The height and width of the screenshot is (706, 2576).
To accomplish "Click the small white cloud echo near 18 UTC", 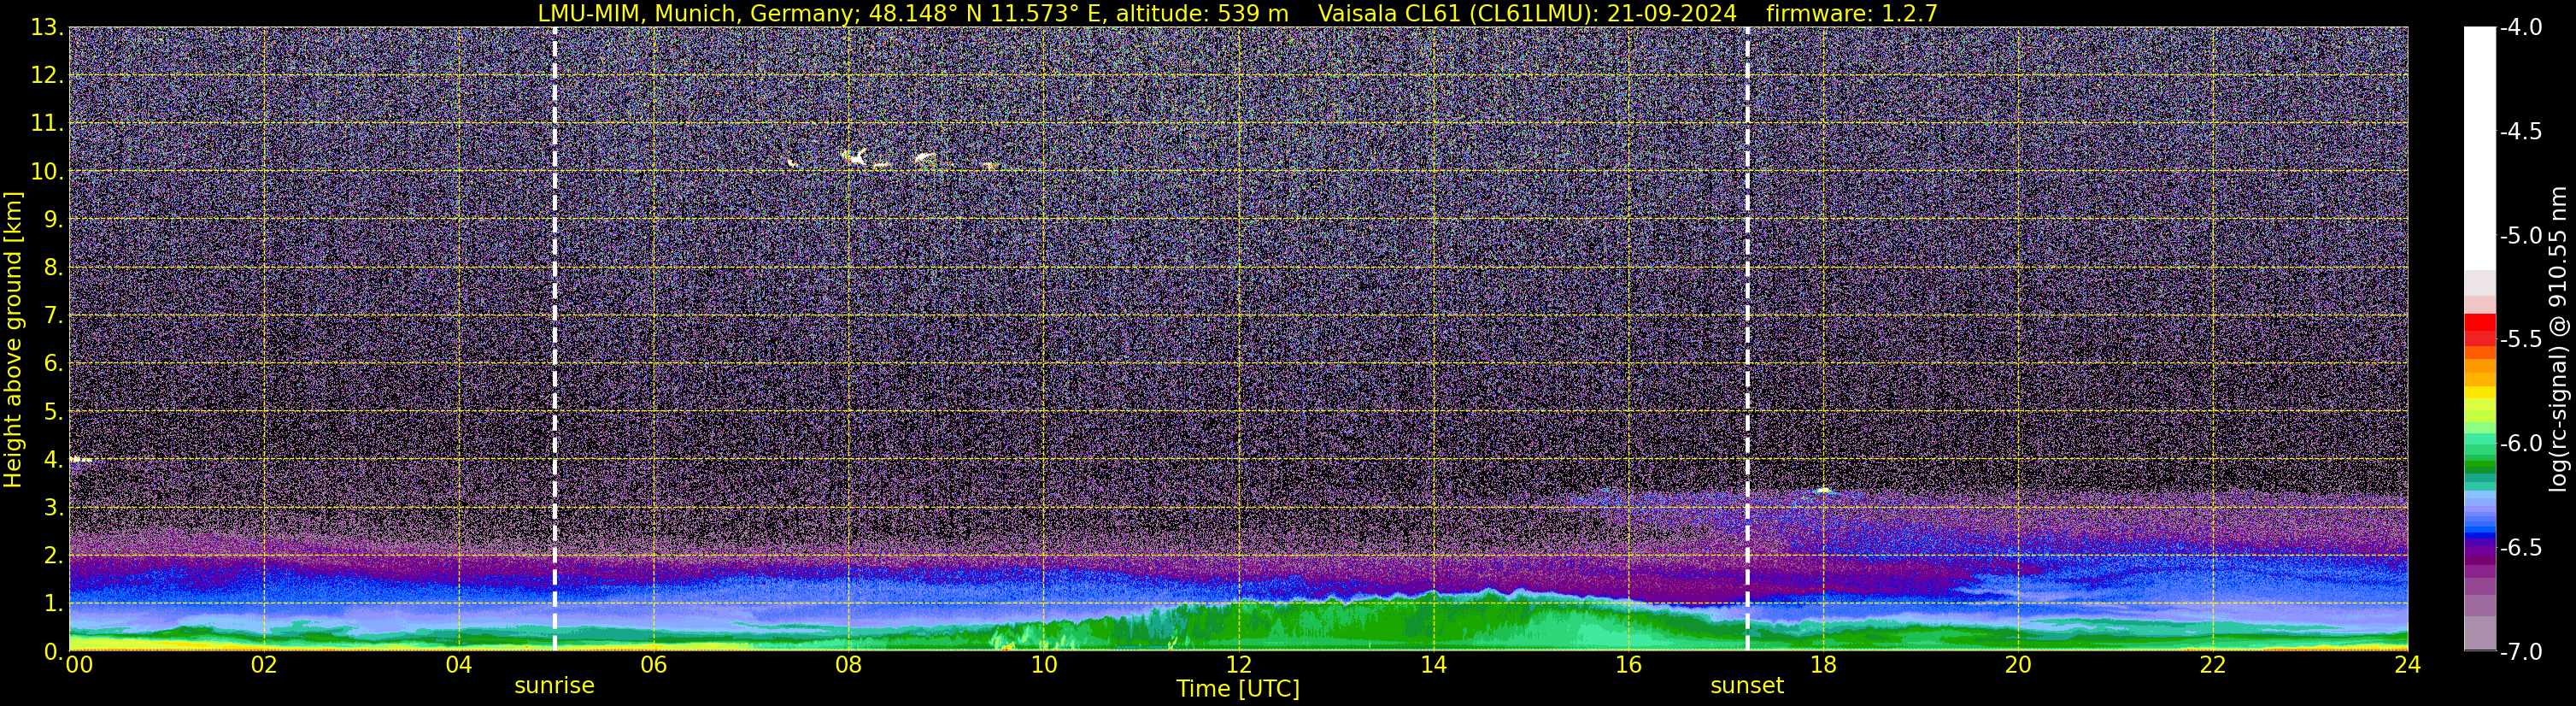I will point(1824,490).
